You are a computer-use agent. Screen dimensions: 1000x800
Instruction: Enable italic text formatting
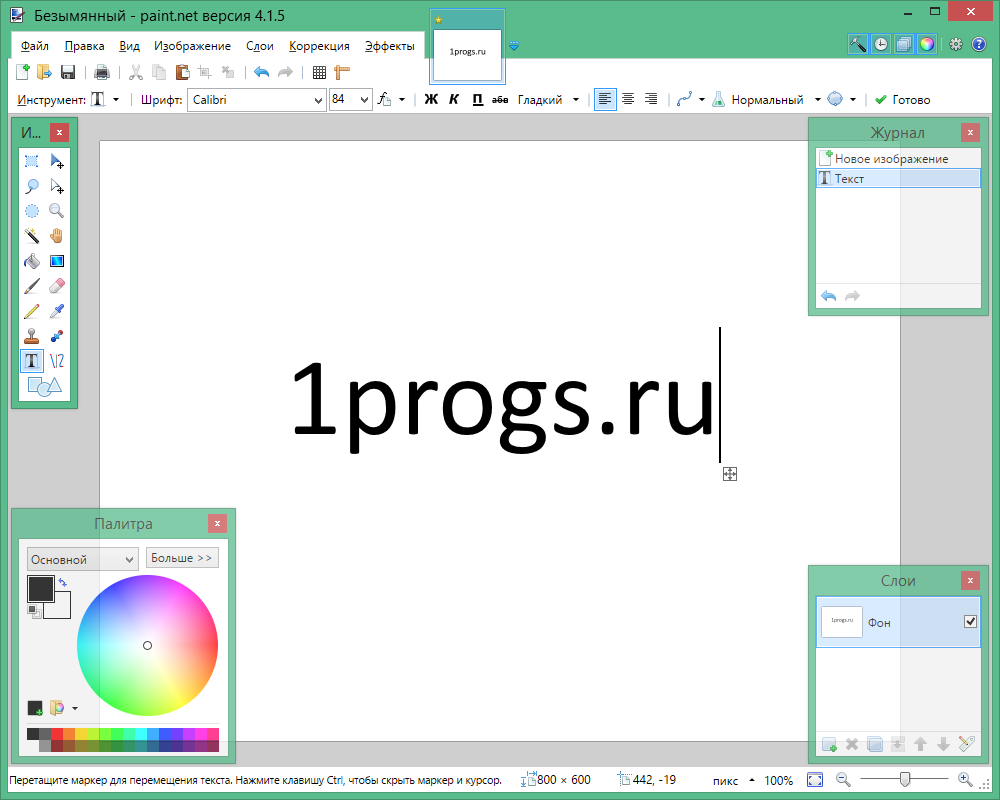454,99
